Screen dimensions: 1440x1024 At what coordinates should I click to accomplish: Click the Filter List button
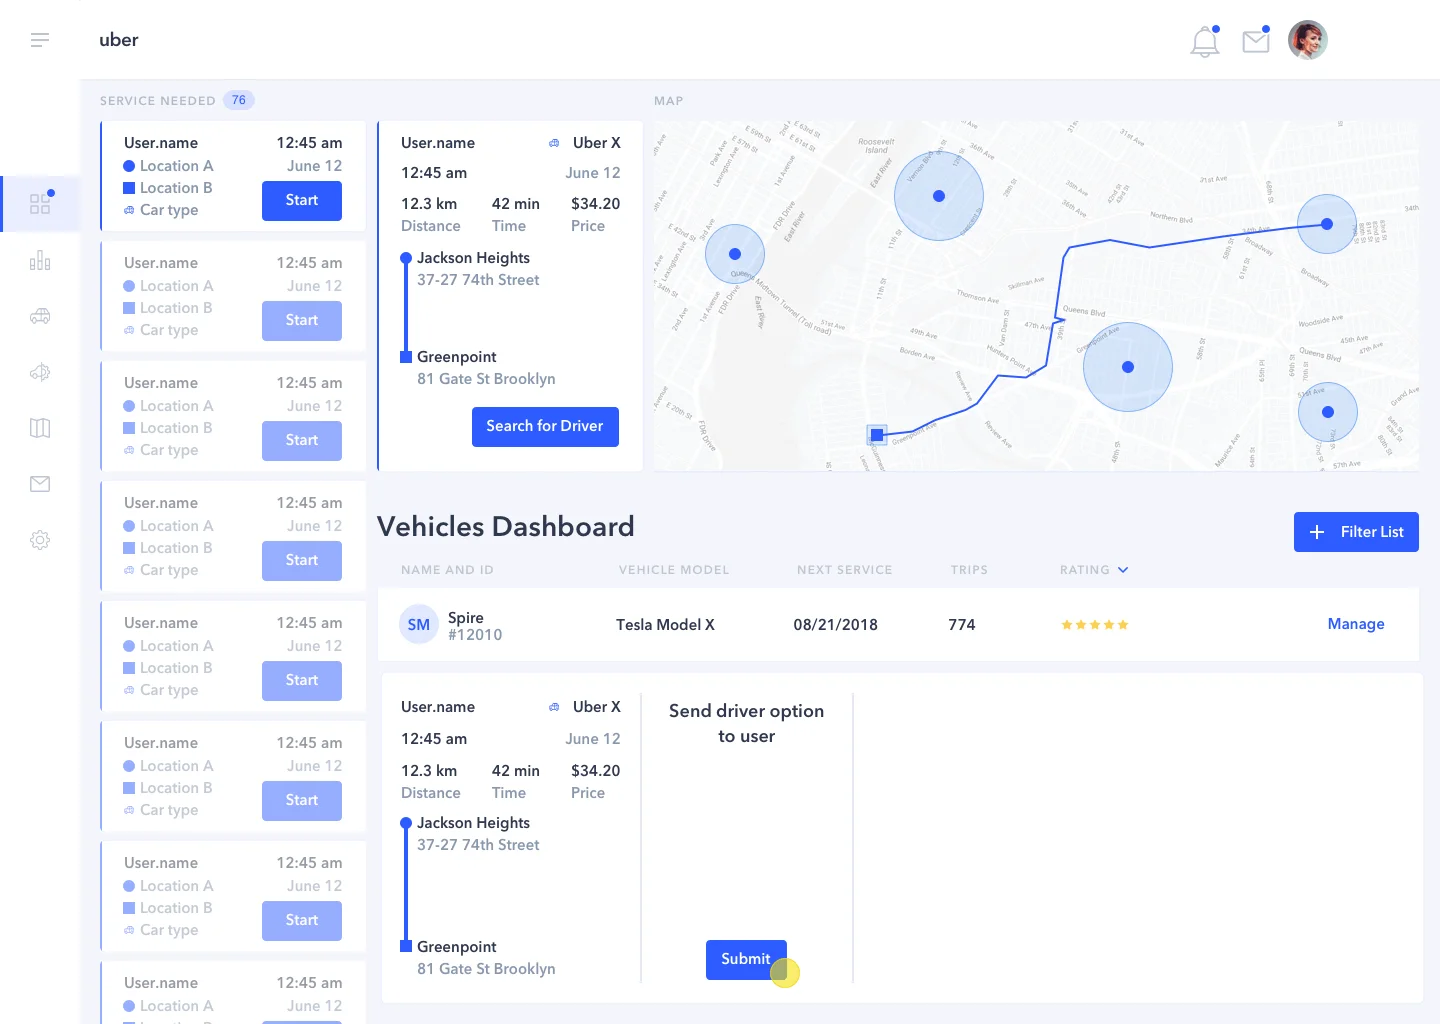click(x=1356, y=532)
